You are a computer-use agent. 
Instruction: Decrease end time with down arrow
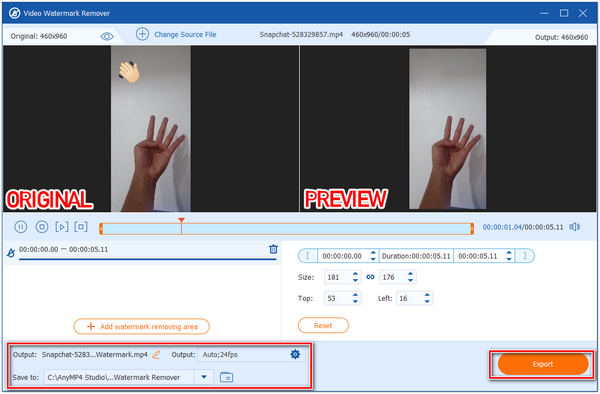509,259
